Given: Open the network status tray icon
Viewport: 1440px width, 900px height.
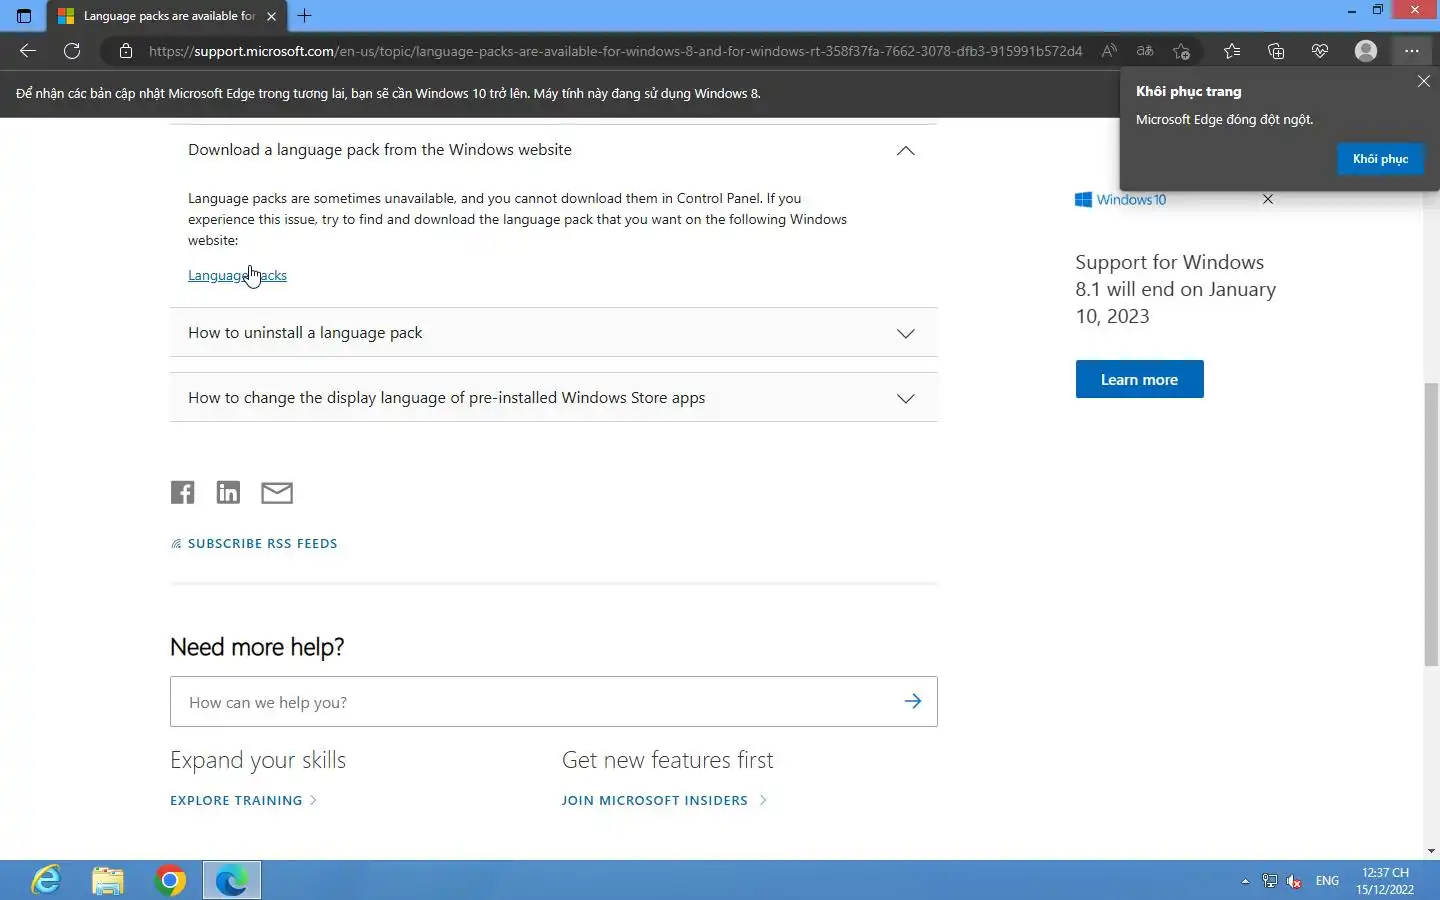Looking at the screenshot, I should [1270, 881].
